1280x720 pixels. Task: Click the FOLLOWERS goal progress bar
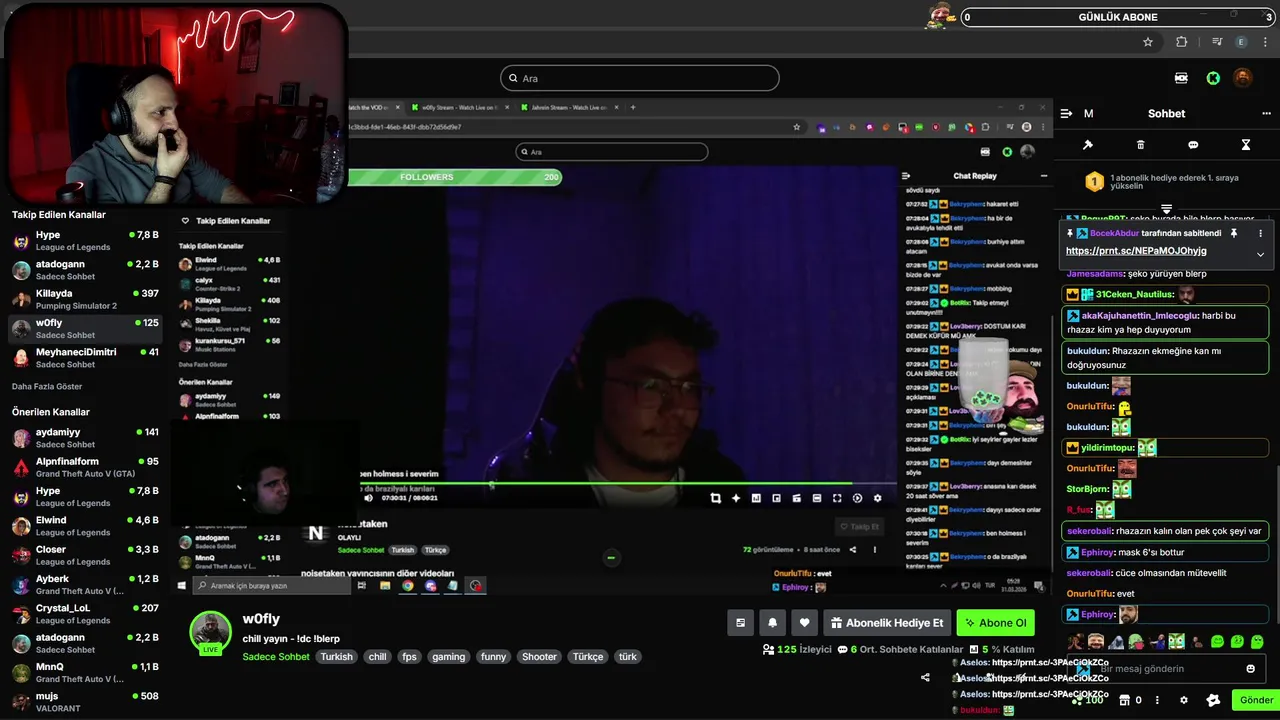pyautogui.click(x=455, y=177)
